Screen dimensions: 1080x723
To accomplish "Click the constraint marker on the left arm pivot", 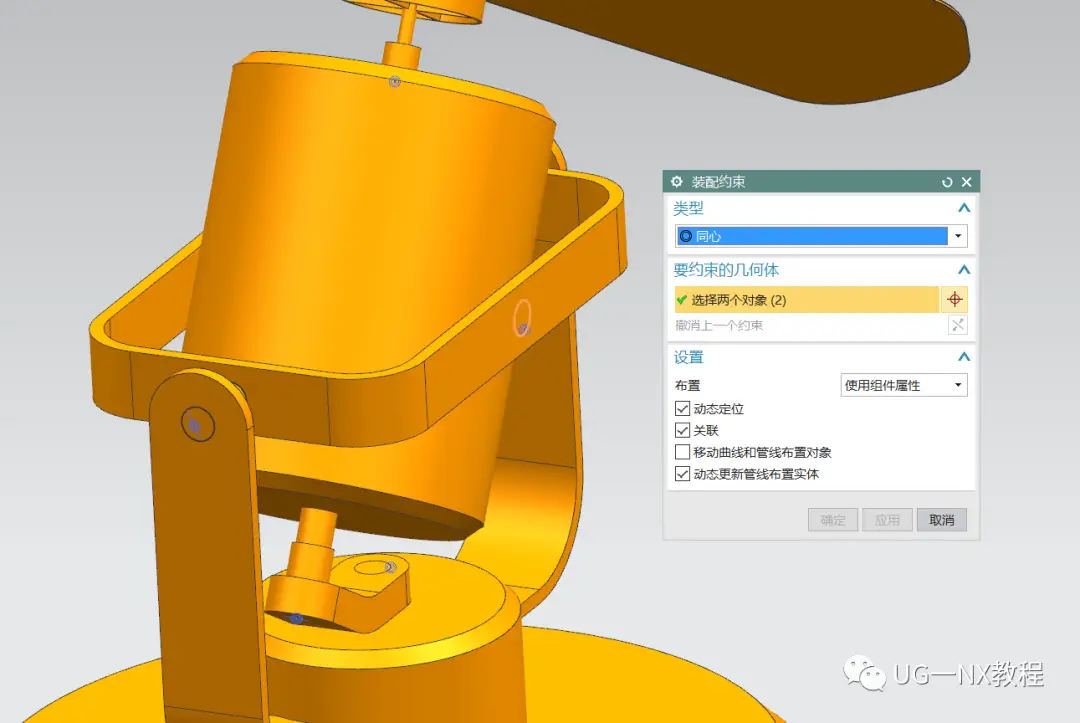I will pyautogui.click(x=195, y=426).
